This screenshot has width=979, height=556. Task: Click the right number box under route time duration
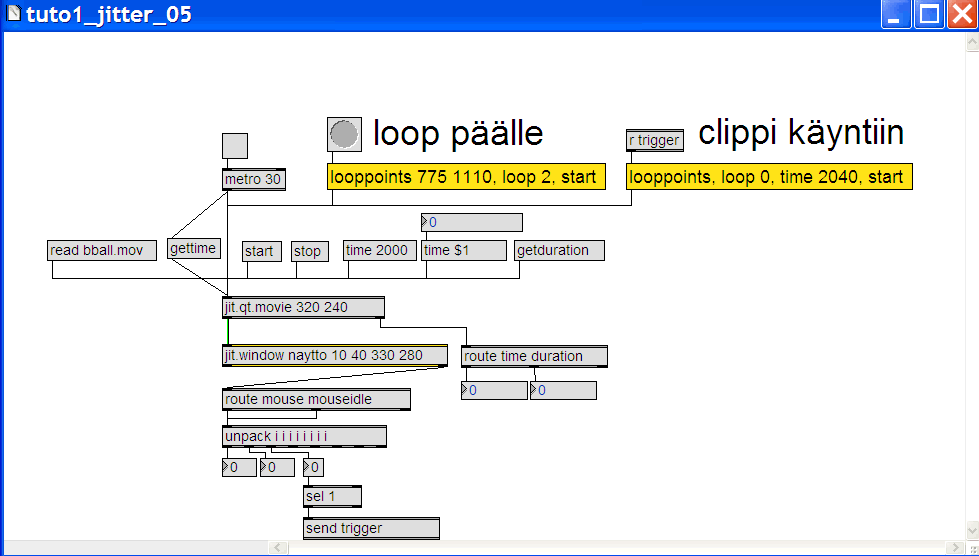[566, 390]
